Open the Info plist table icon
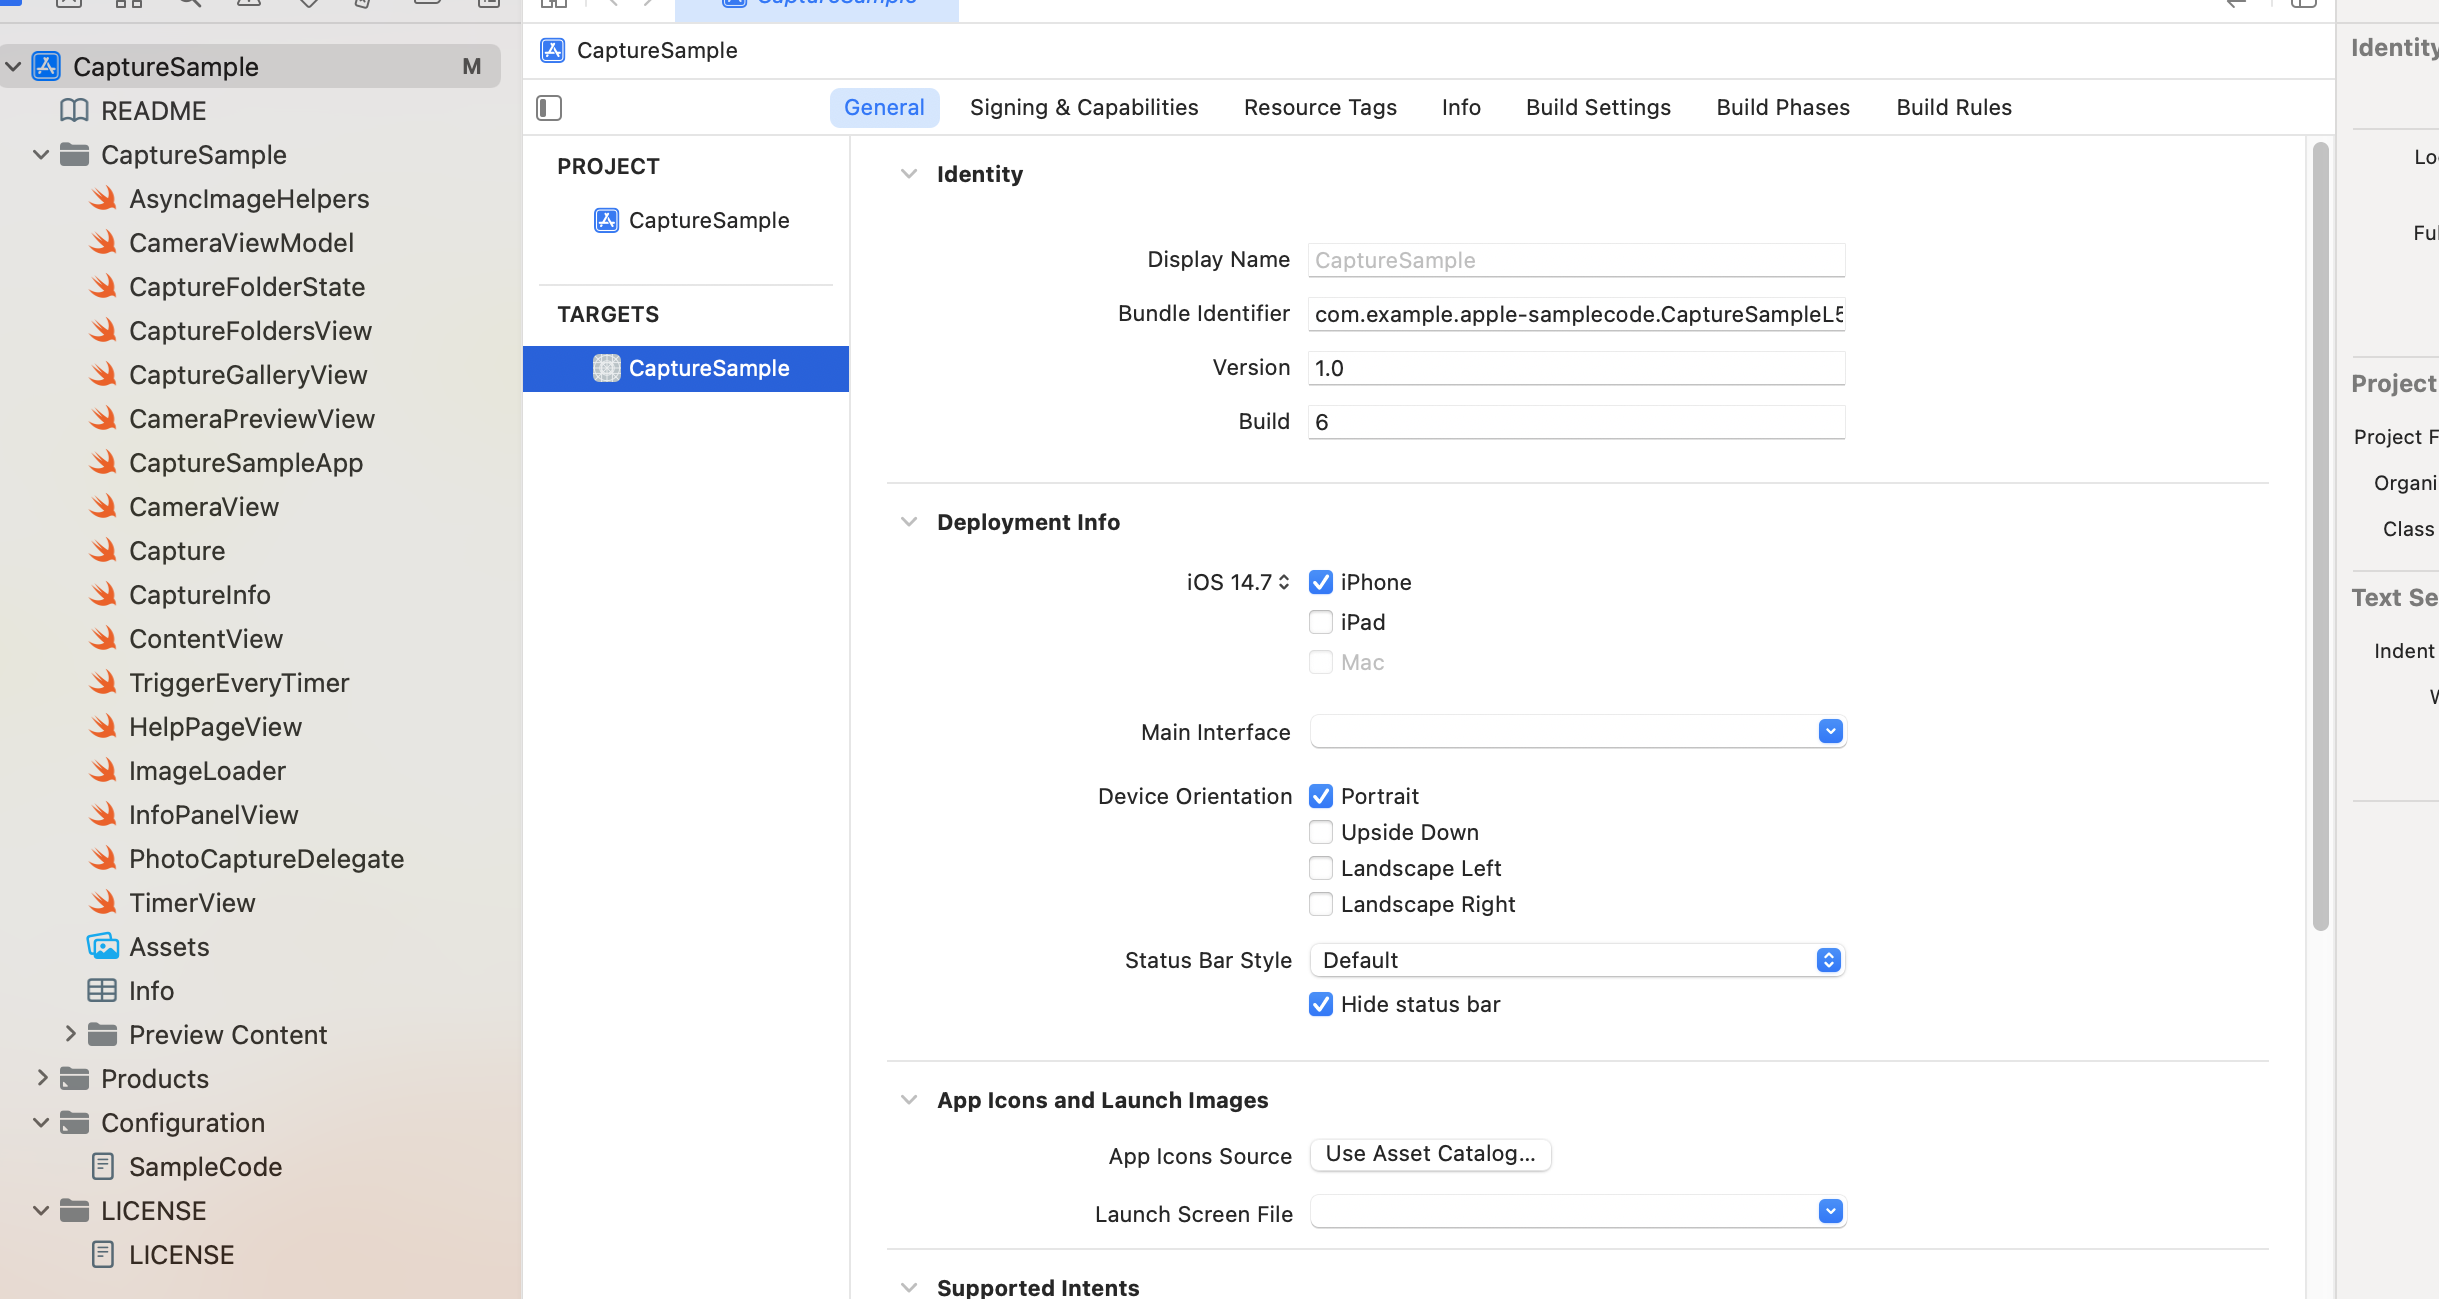This screenshot has height=1299, width=2439. 102,990
